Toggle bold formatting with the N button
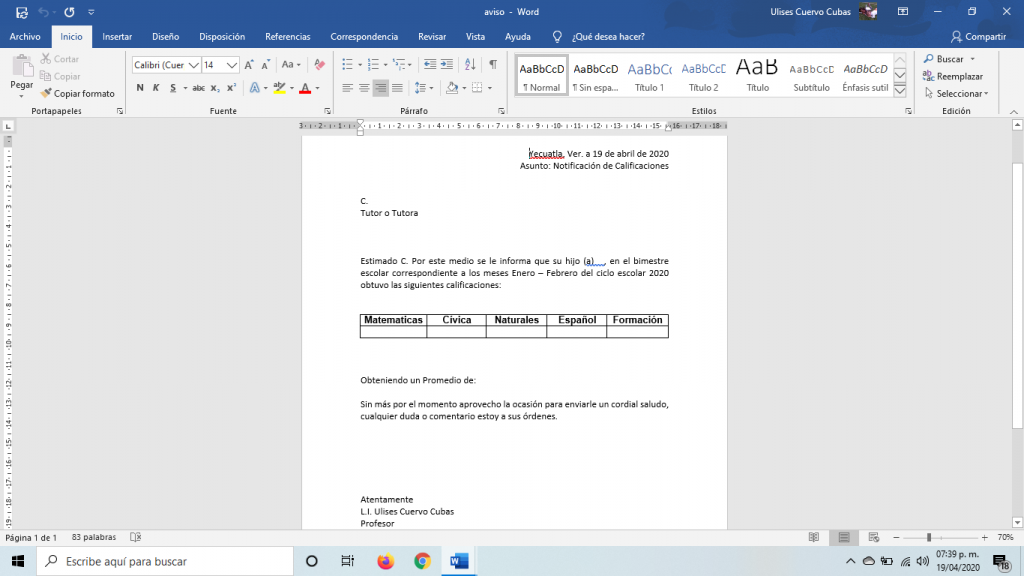This screenshot has height=576, width=1024. pyautogui.click(x=140, y=88)
